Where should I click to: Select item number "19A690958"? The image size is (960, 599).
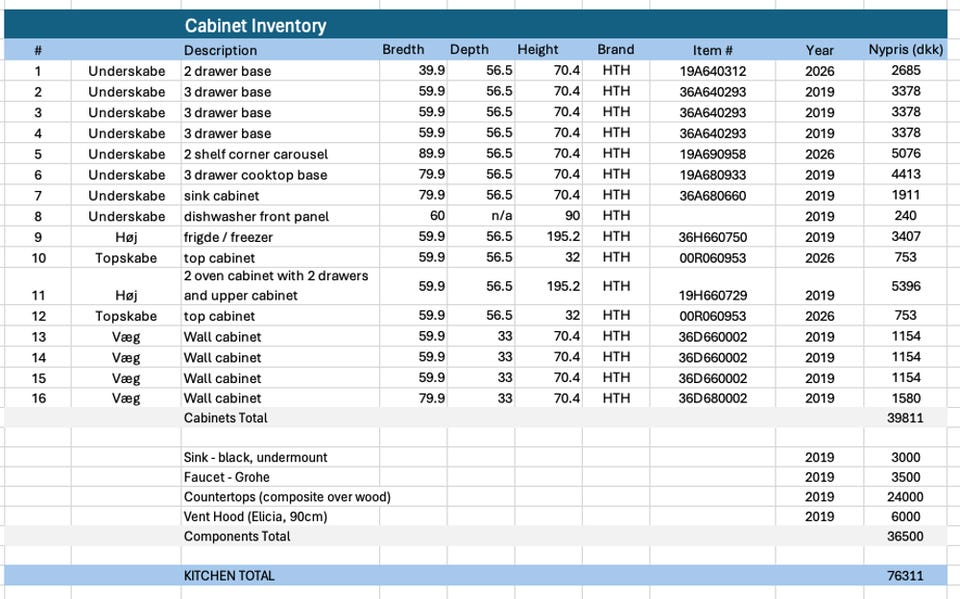(x=713, y=154)
